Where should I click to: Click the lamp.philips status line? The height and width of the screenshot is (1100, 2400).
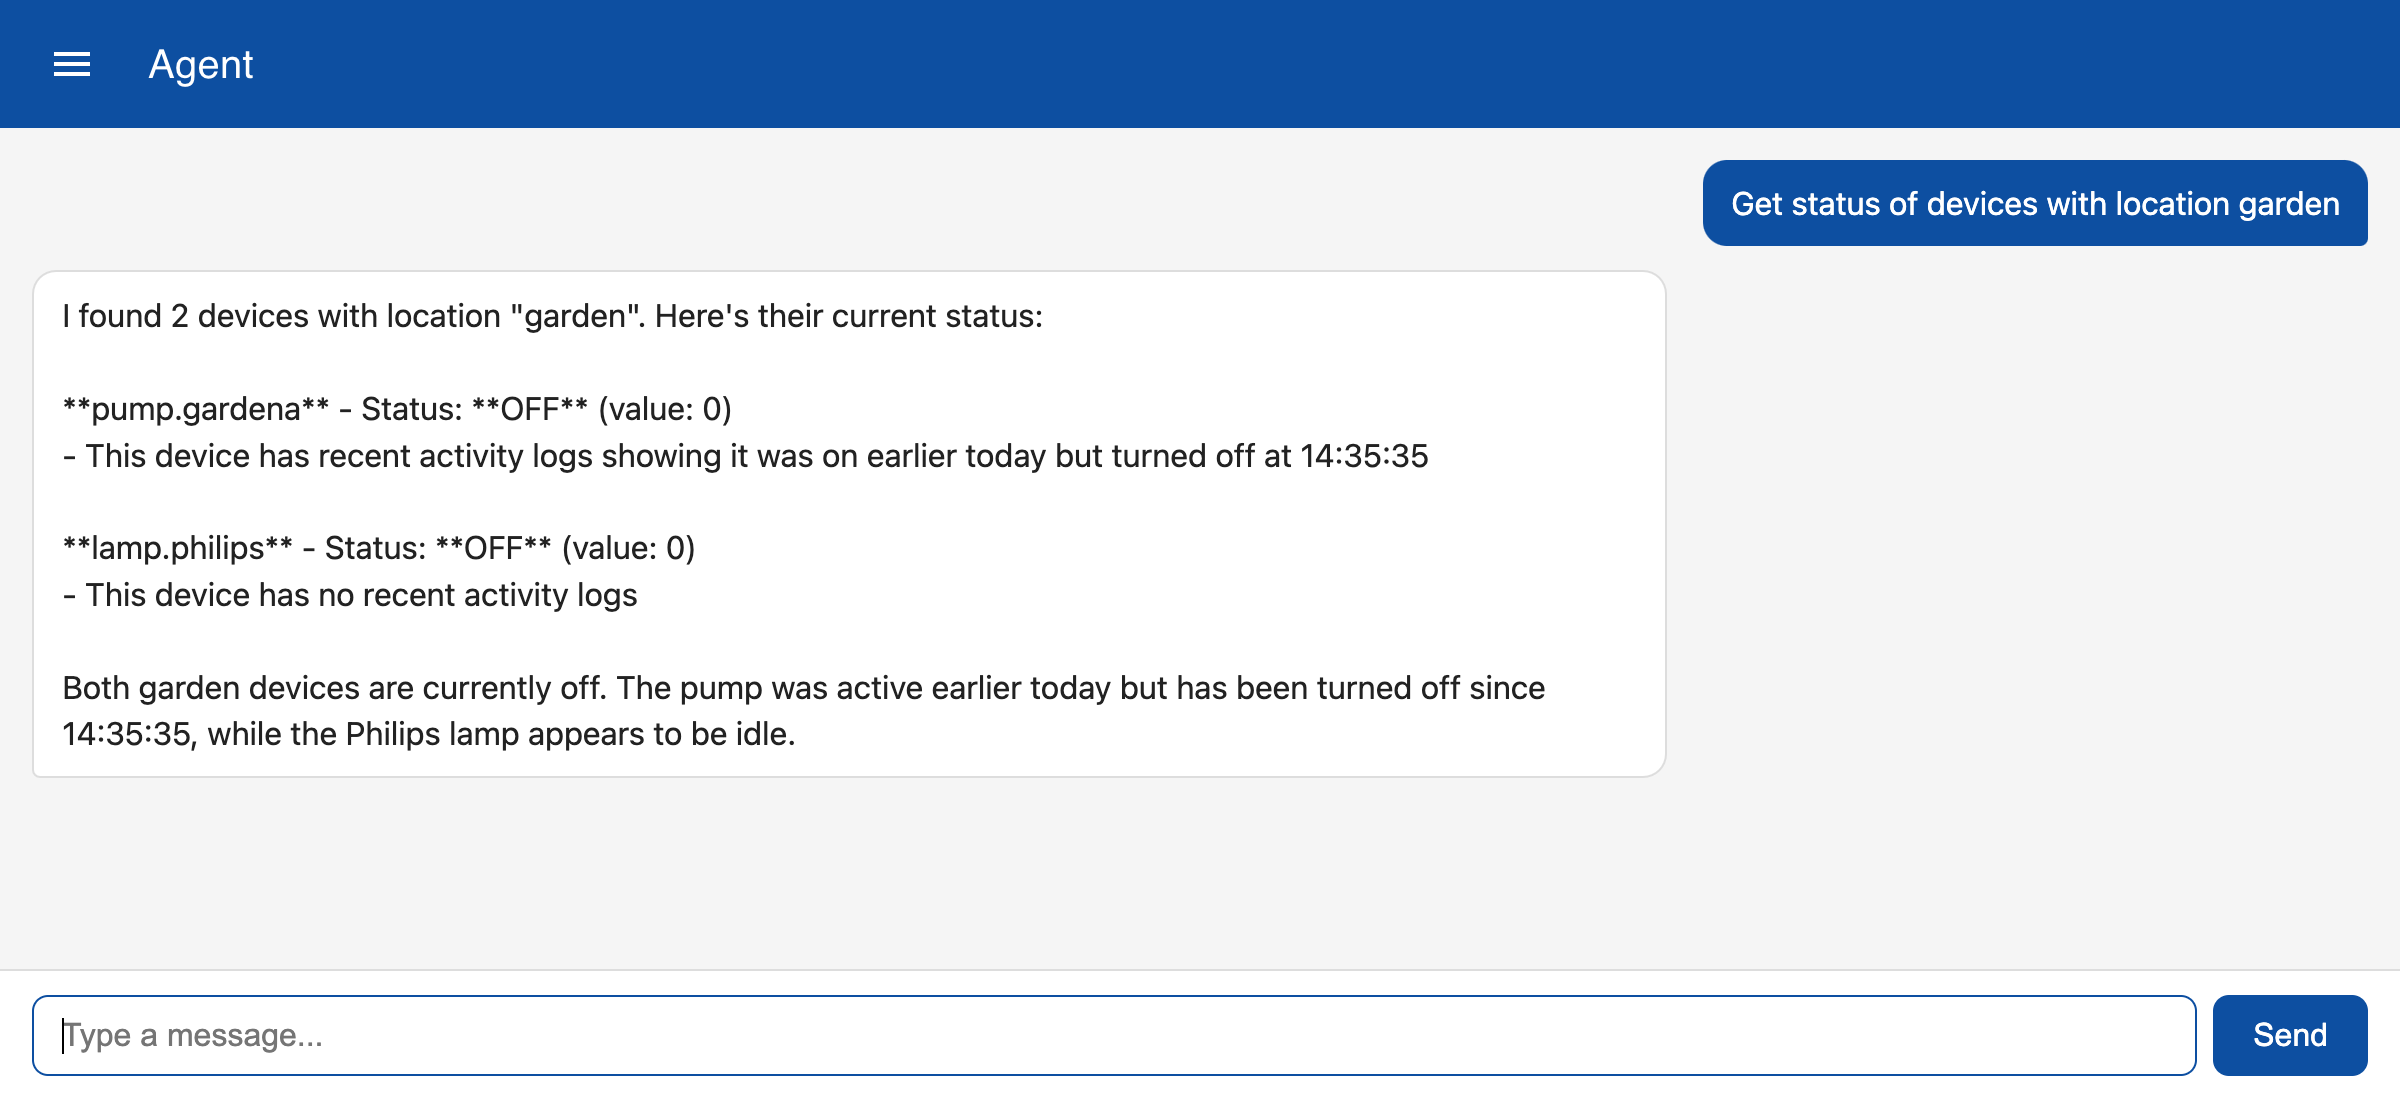(379, 548)
